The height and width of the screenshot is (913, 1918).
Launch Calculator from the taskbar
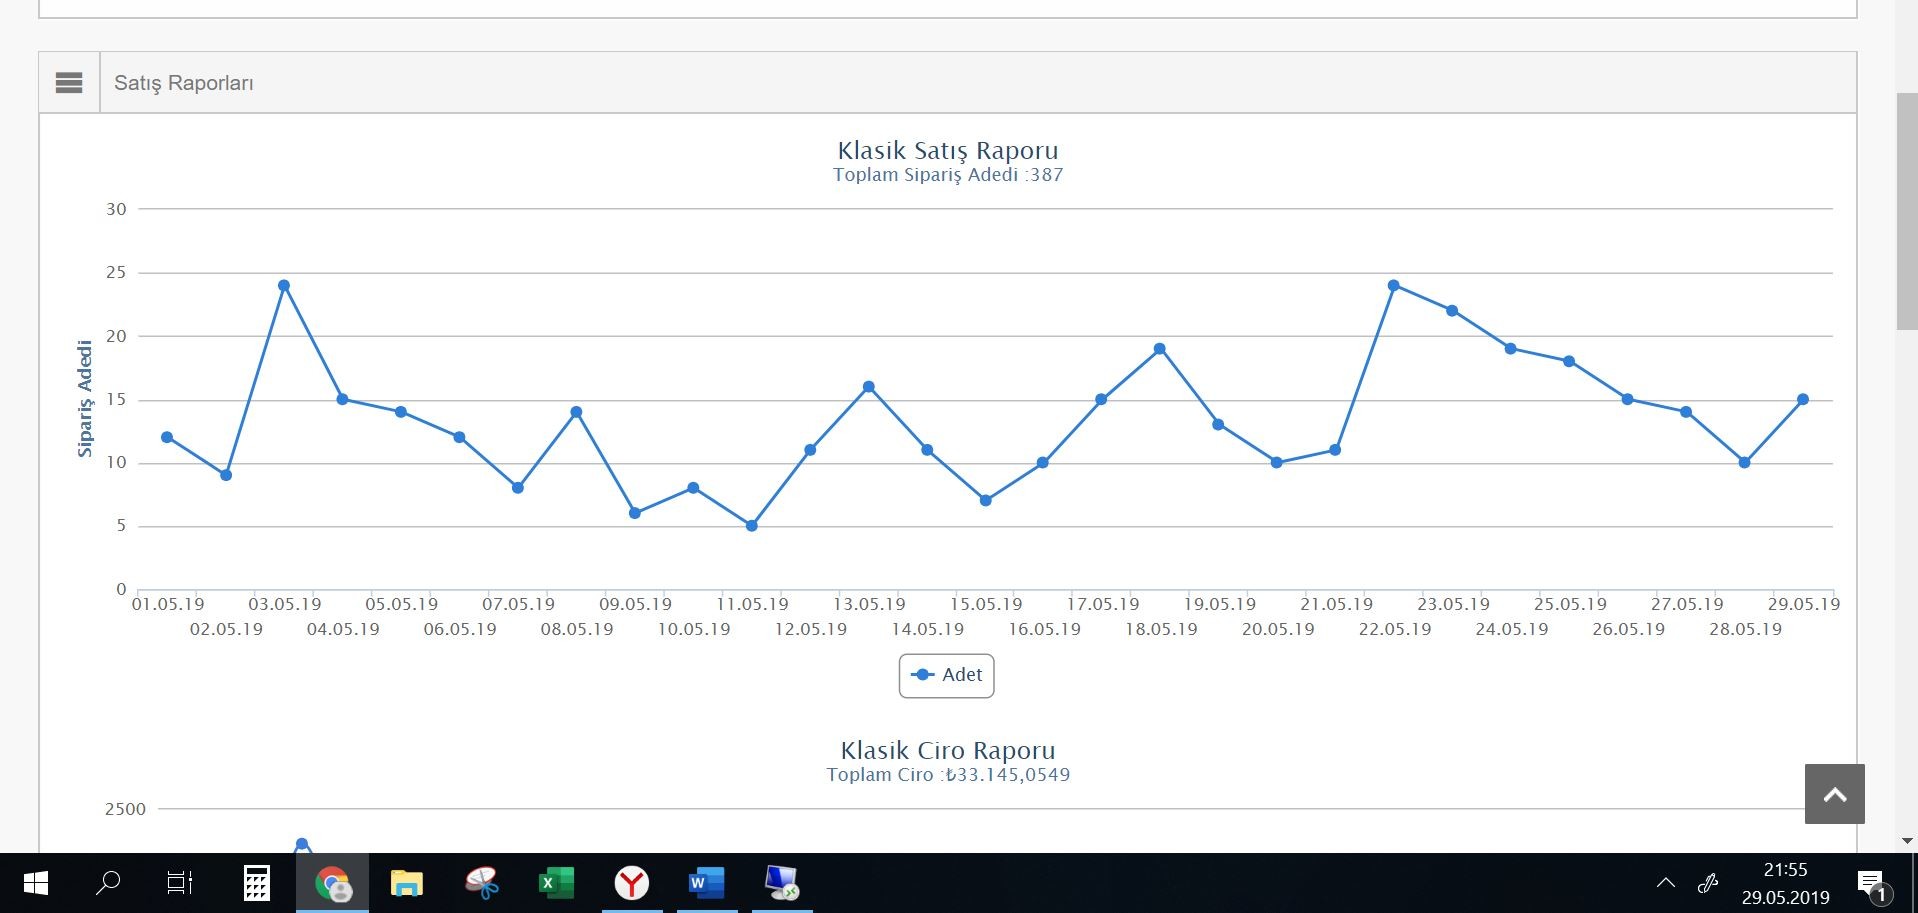[257, 883]
